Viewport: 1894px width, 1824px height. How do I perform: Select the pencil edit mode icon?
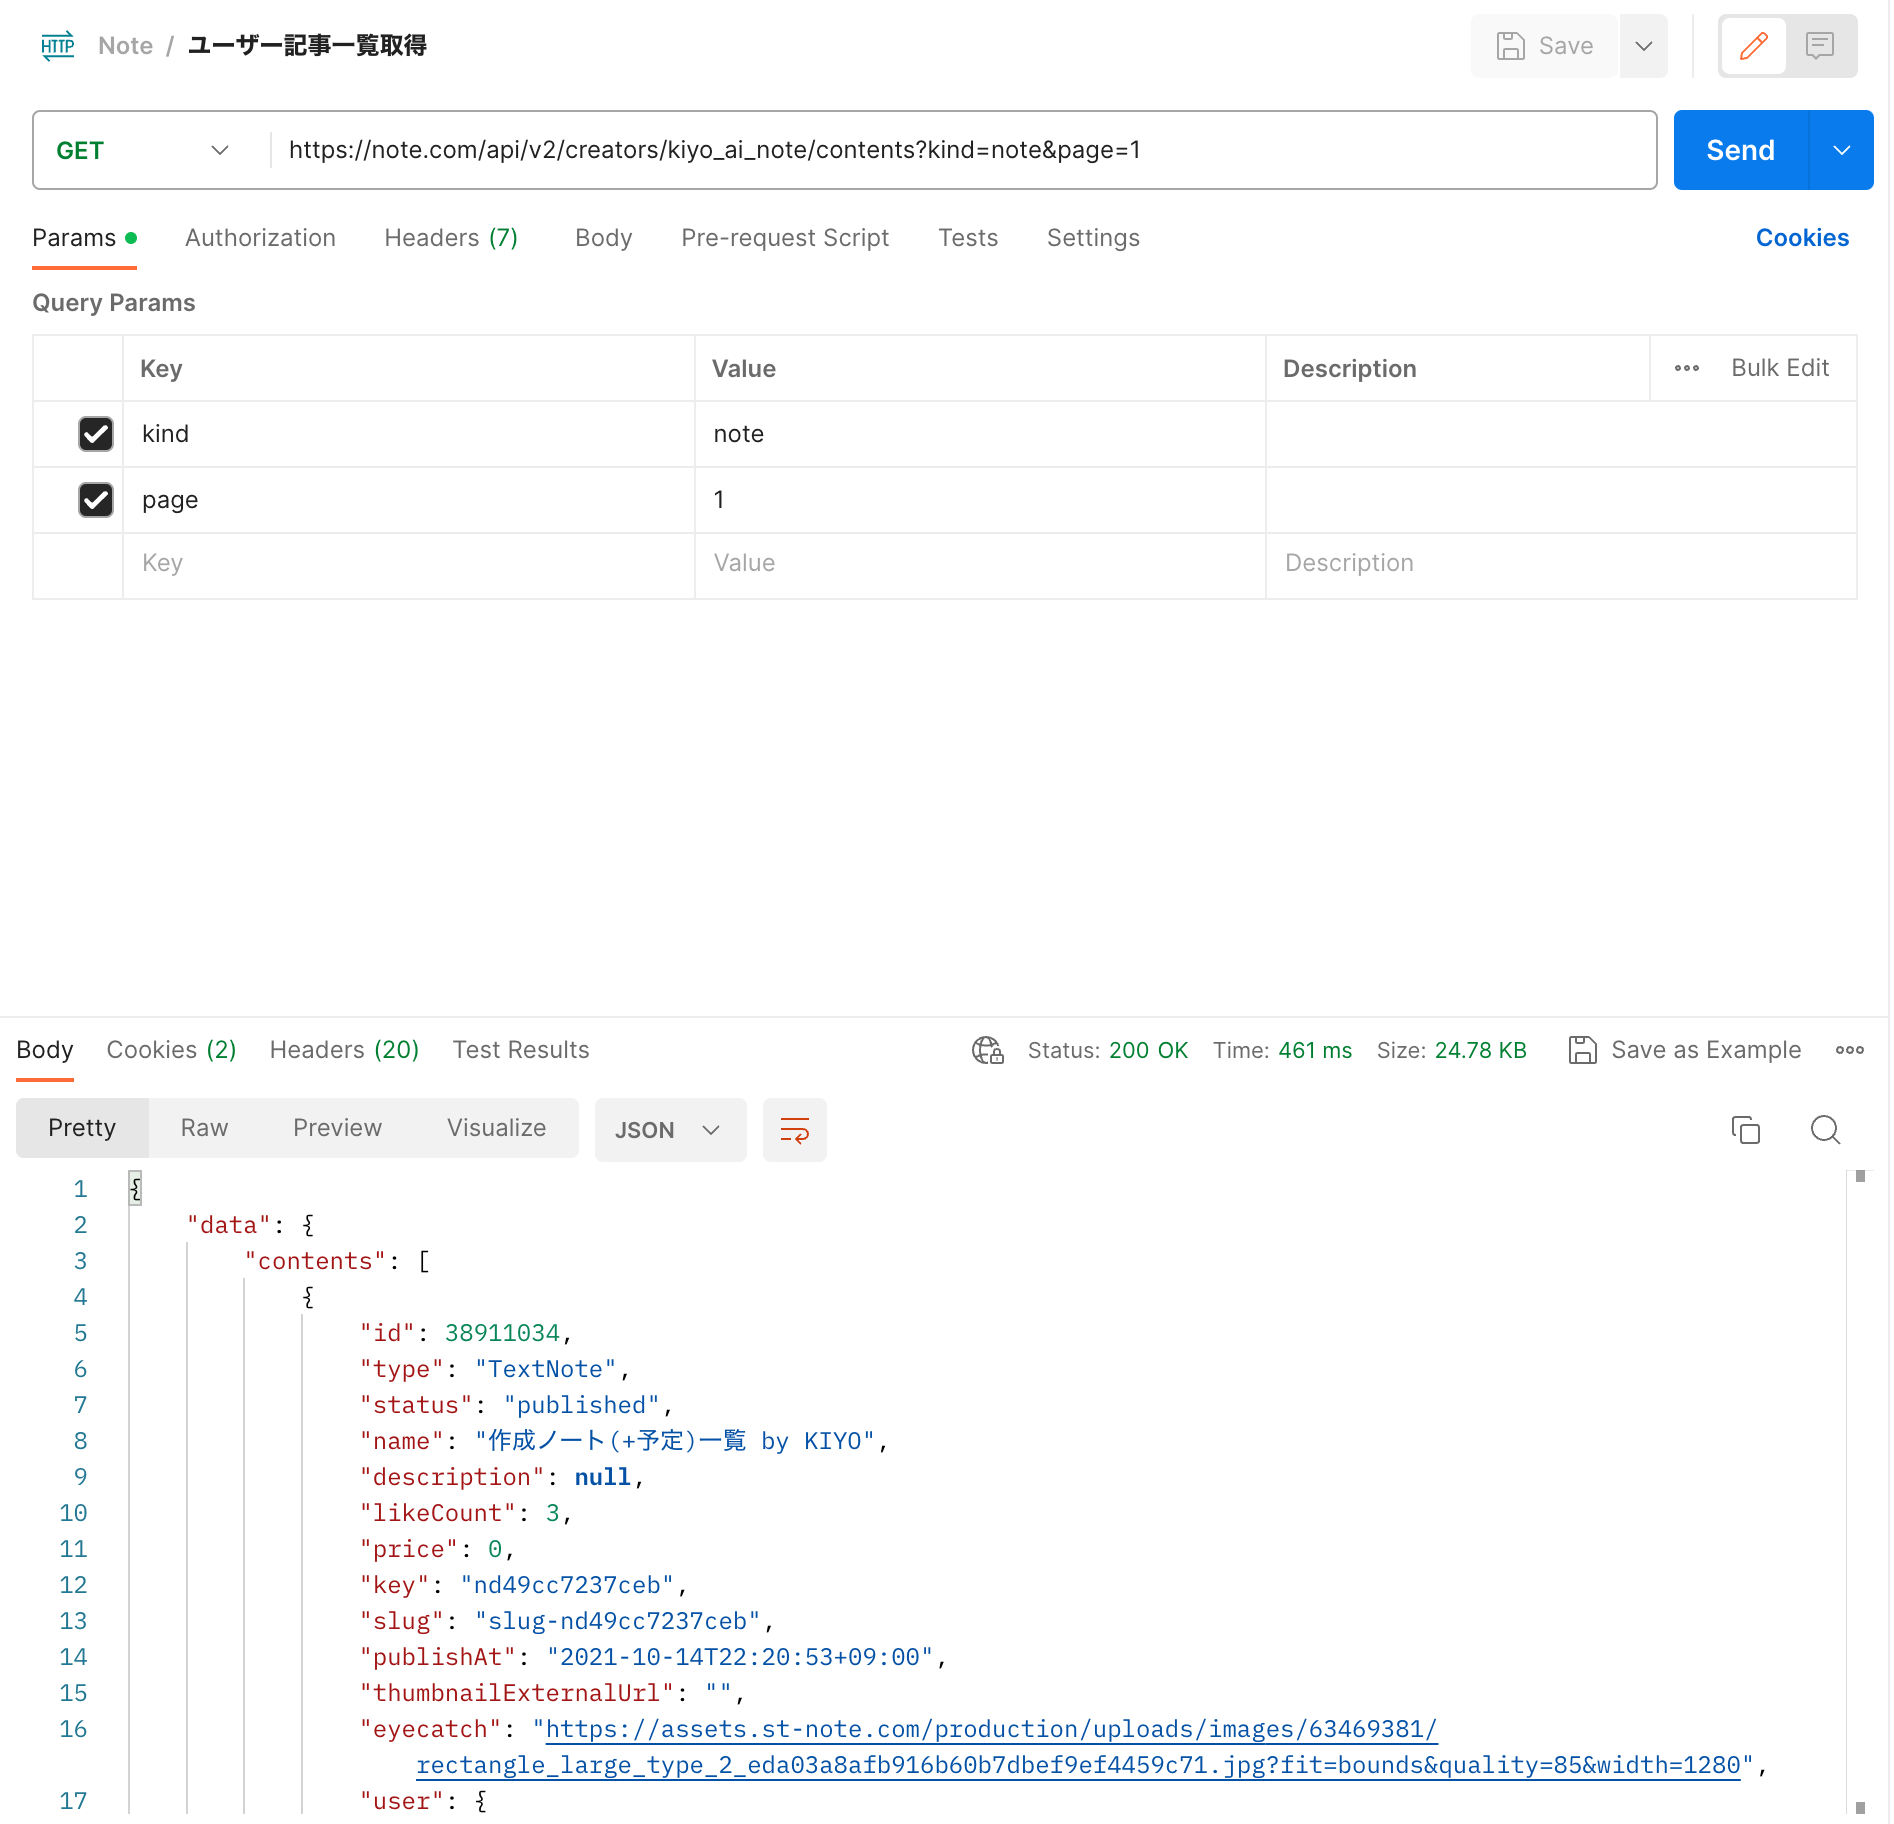click(x=1754, y=46)
